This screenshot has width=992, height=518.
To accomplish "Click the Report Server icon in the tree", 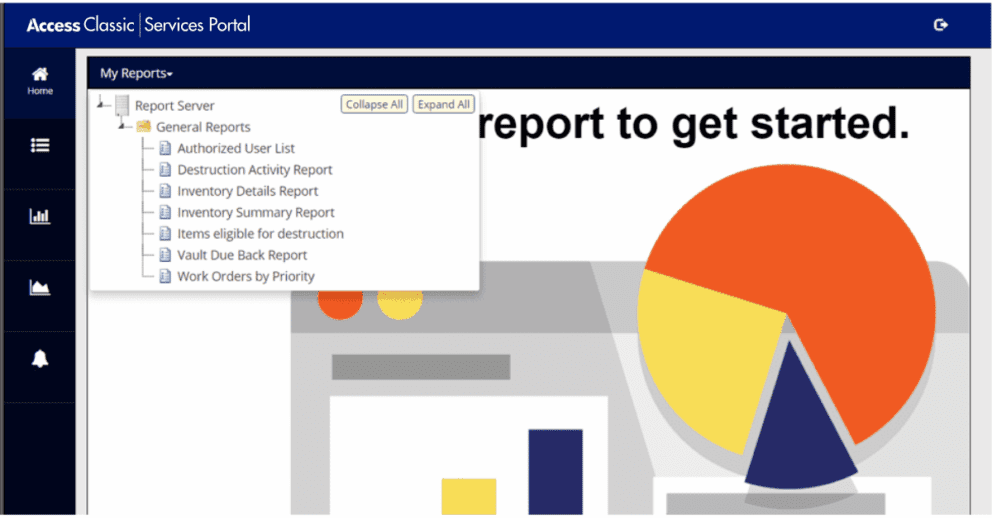I will coord(122,105).
